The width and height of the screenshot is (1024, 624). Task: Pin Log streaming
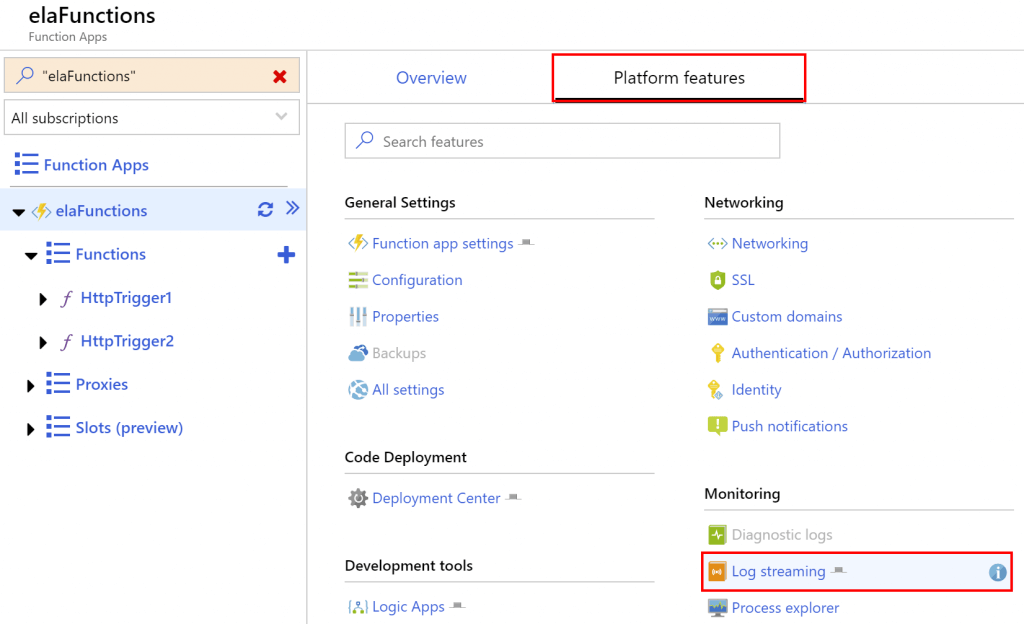(x=839, y=570)
